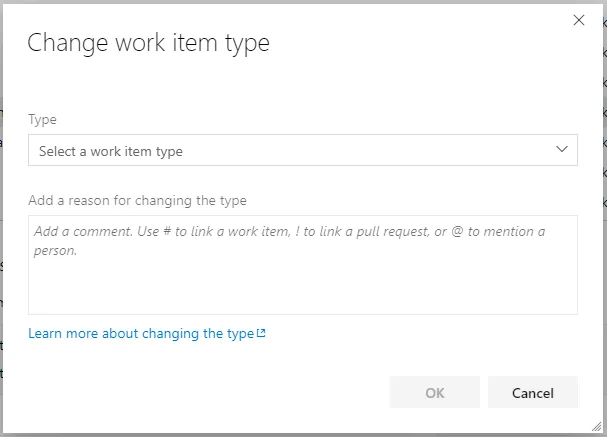Open Learn more about changing the type link
This screenshot has width=607, height=437.
point(141,334)
